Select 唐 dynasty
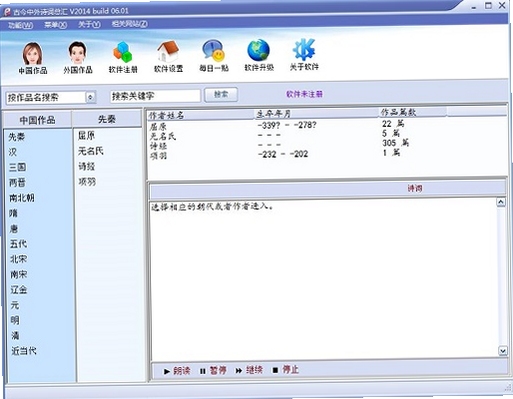Image resolution: width=513 pixels, height=399 pixels. [x=14, y=228]
